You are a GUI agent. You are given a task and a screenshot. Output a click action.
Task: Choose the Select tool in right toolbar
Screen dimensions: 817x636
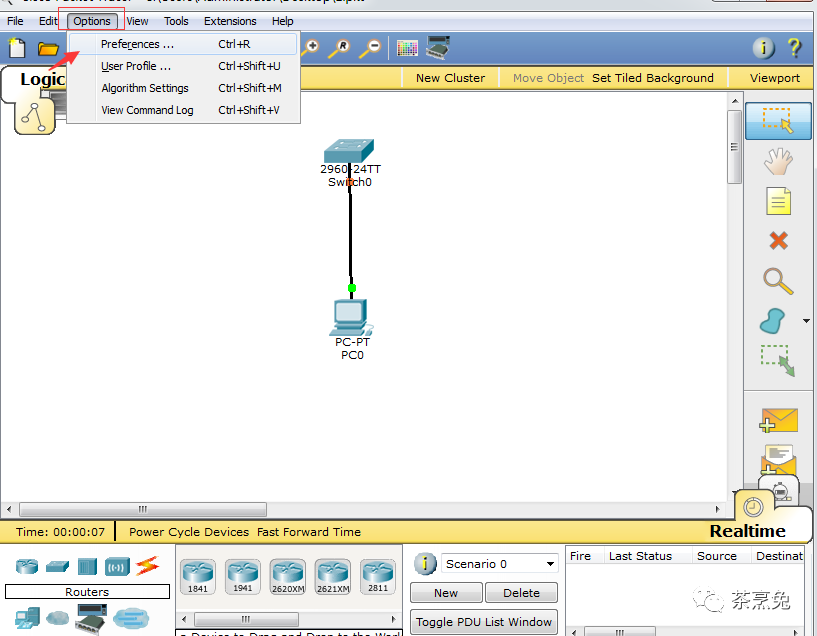point(778,121)
